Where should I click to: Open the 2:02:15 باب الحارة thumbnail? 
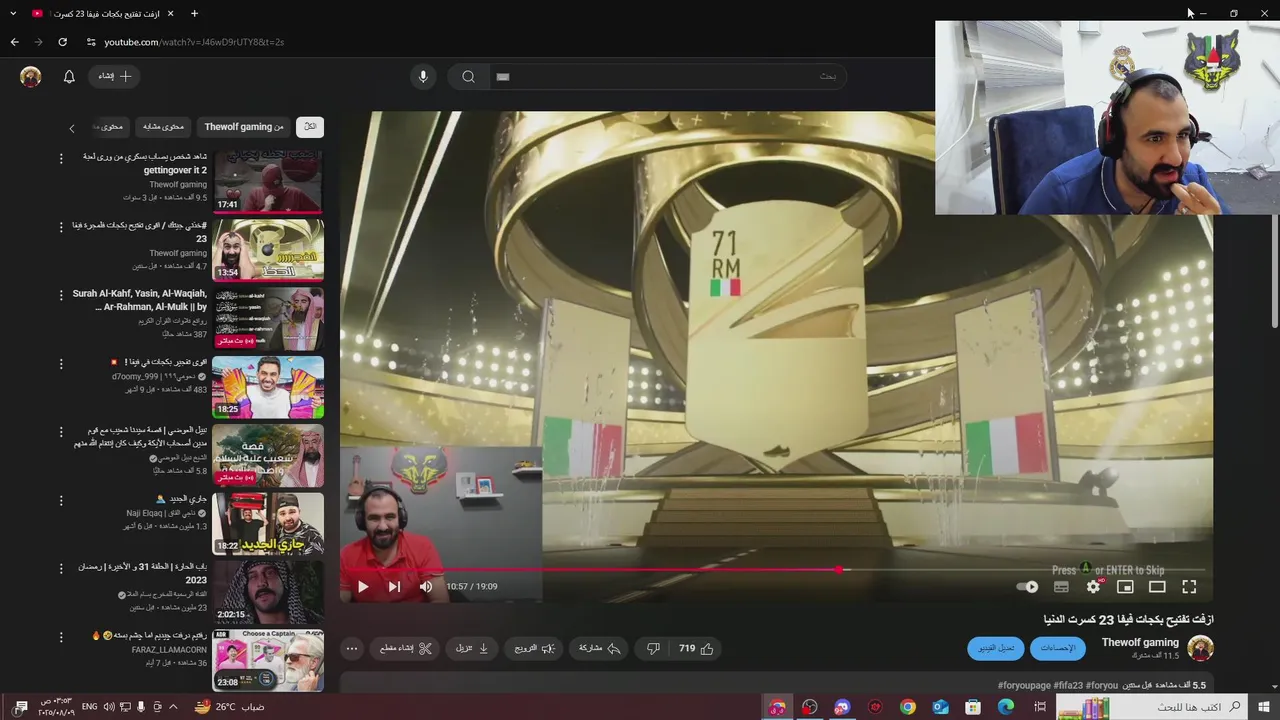[x=268, y=591]
